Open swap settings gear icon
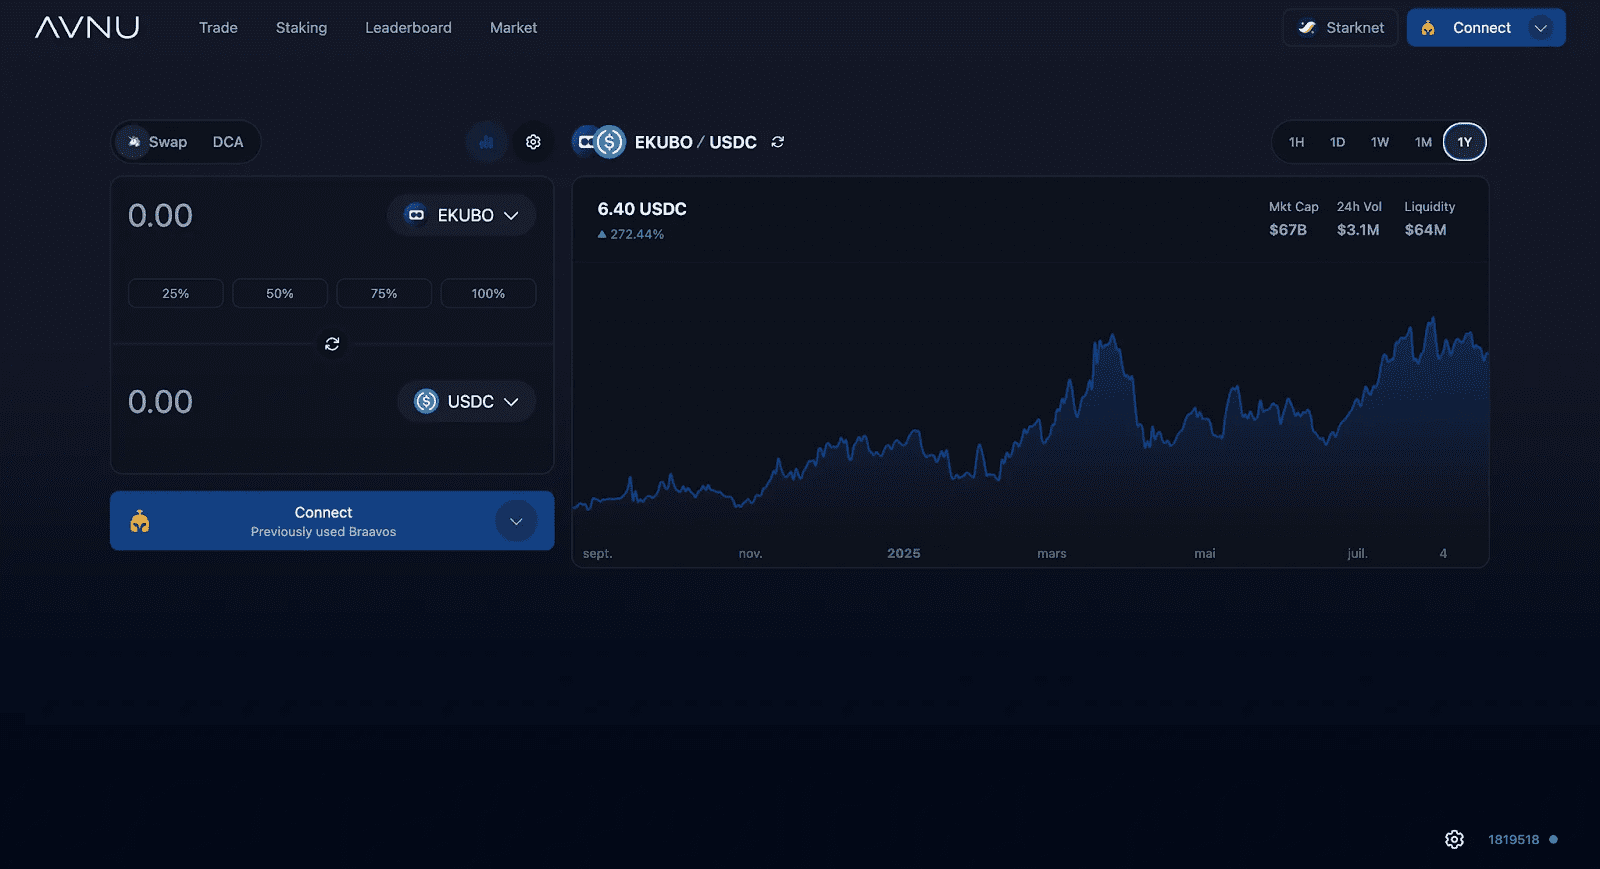 (x=533, y=142)
